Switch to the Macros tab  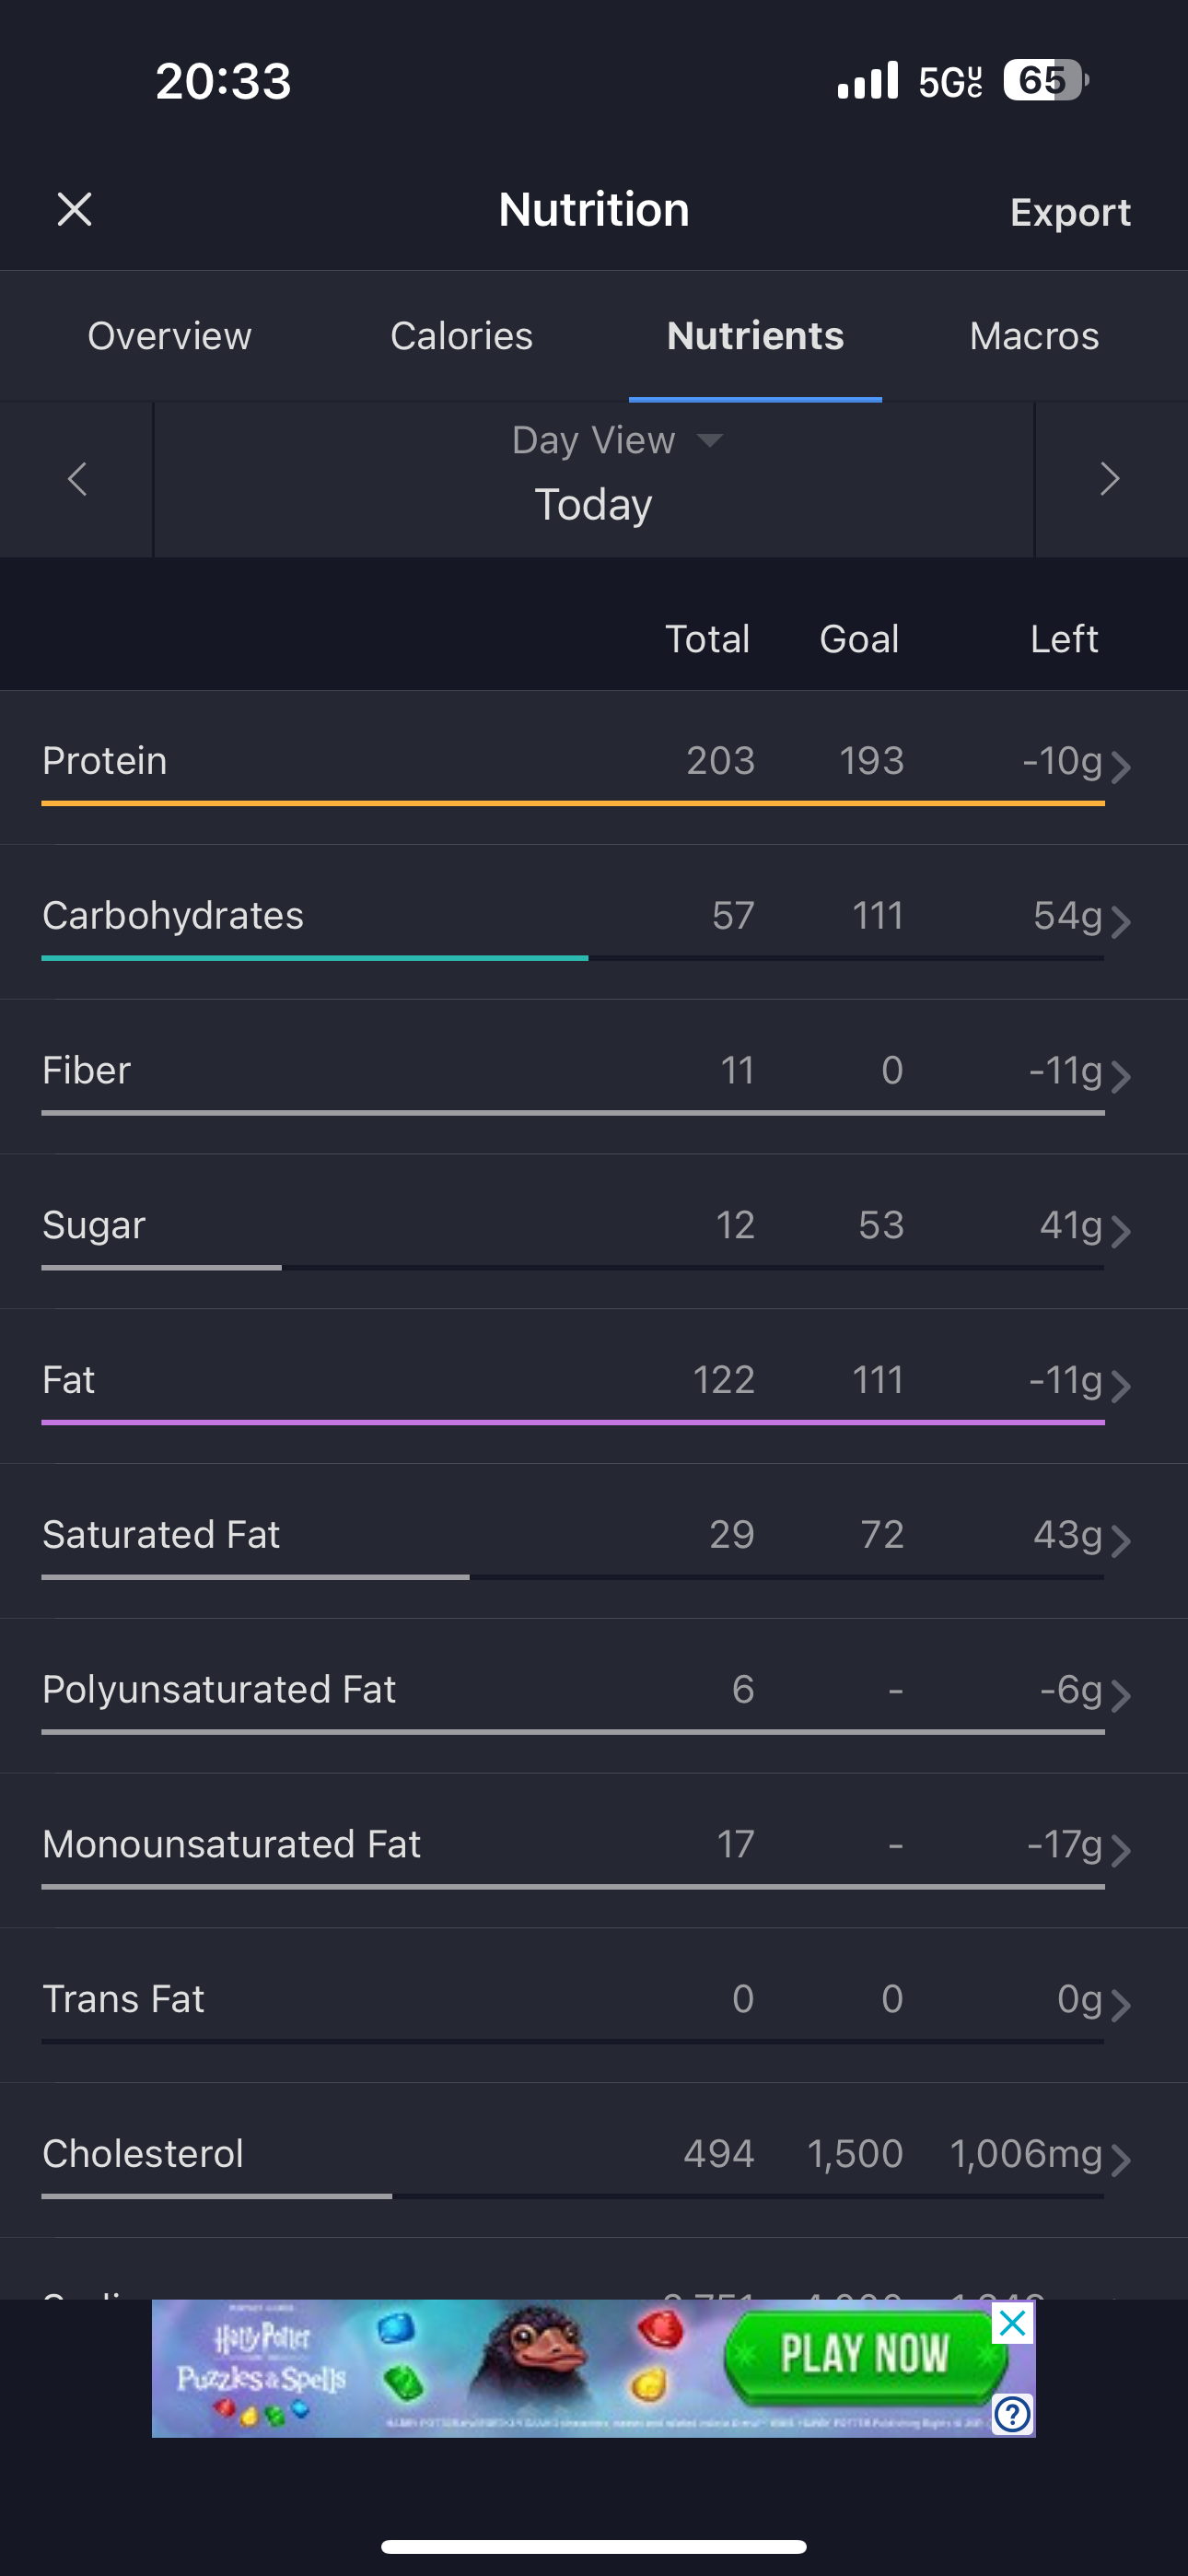pos(1034,336)
